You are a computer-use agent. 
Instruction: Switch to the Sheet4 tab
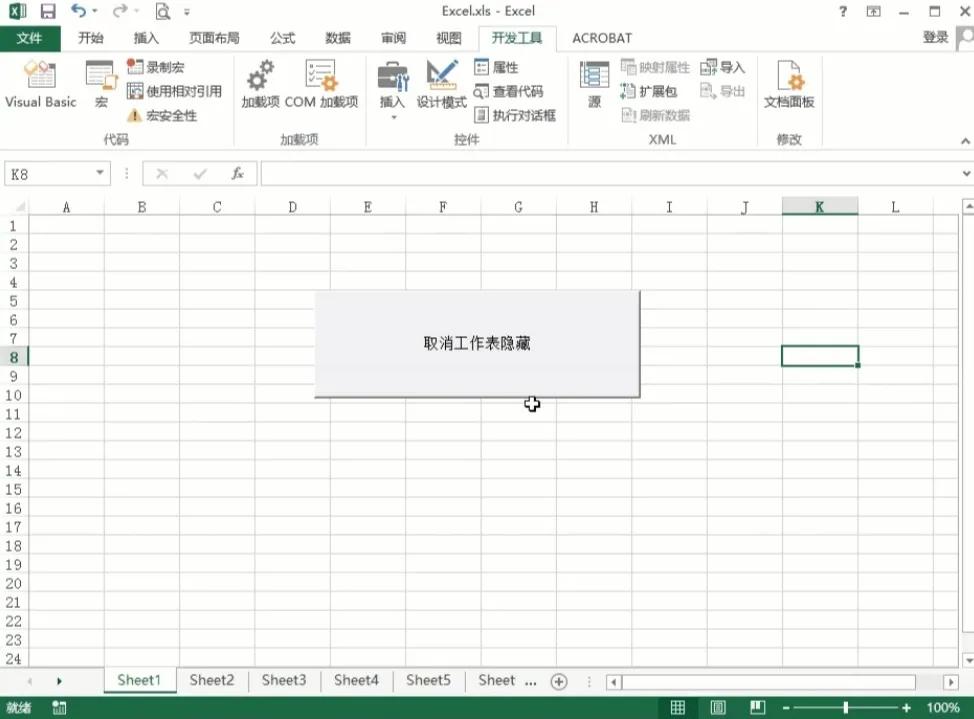tap(357, 680)
